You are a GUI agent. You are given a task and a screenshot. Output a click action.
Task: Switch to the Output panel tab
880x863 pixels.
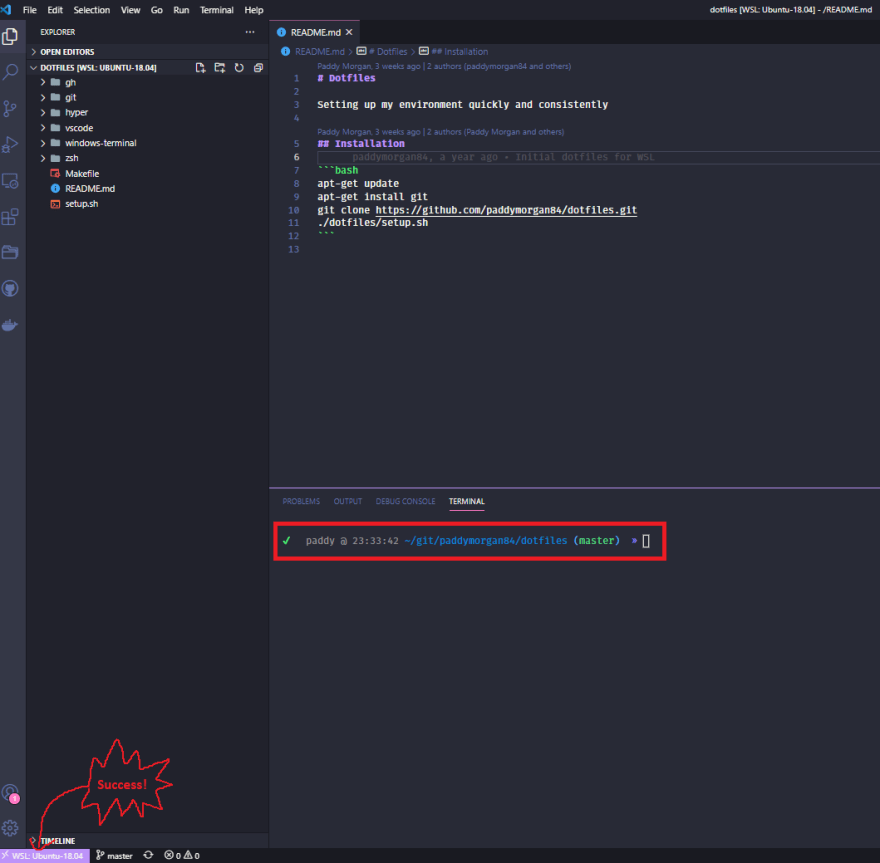pyautogui.click(x=347, y=501)
